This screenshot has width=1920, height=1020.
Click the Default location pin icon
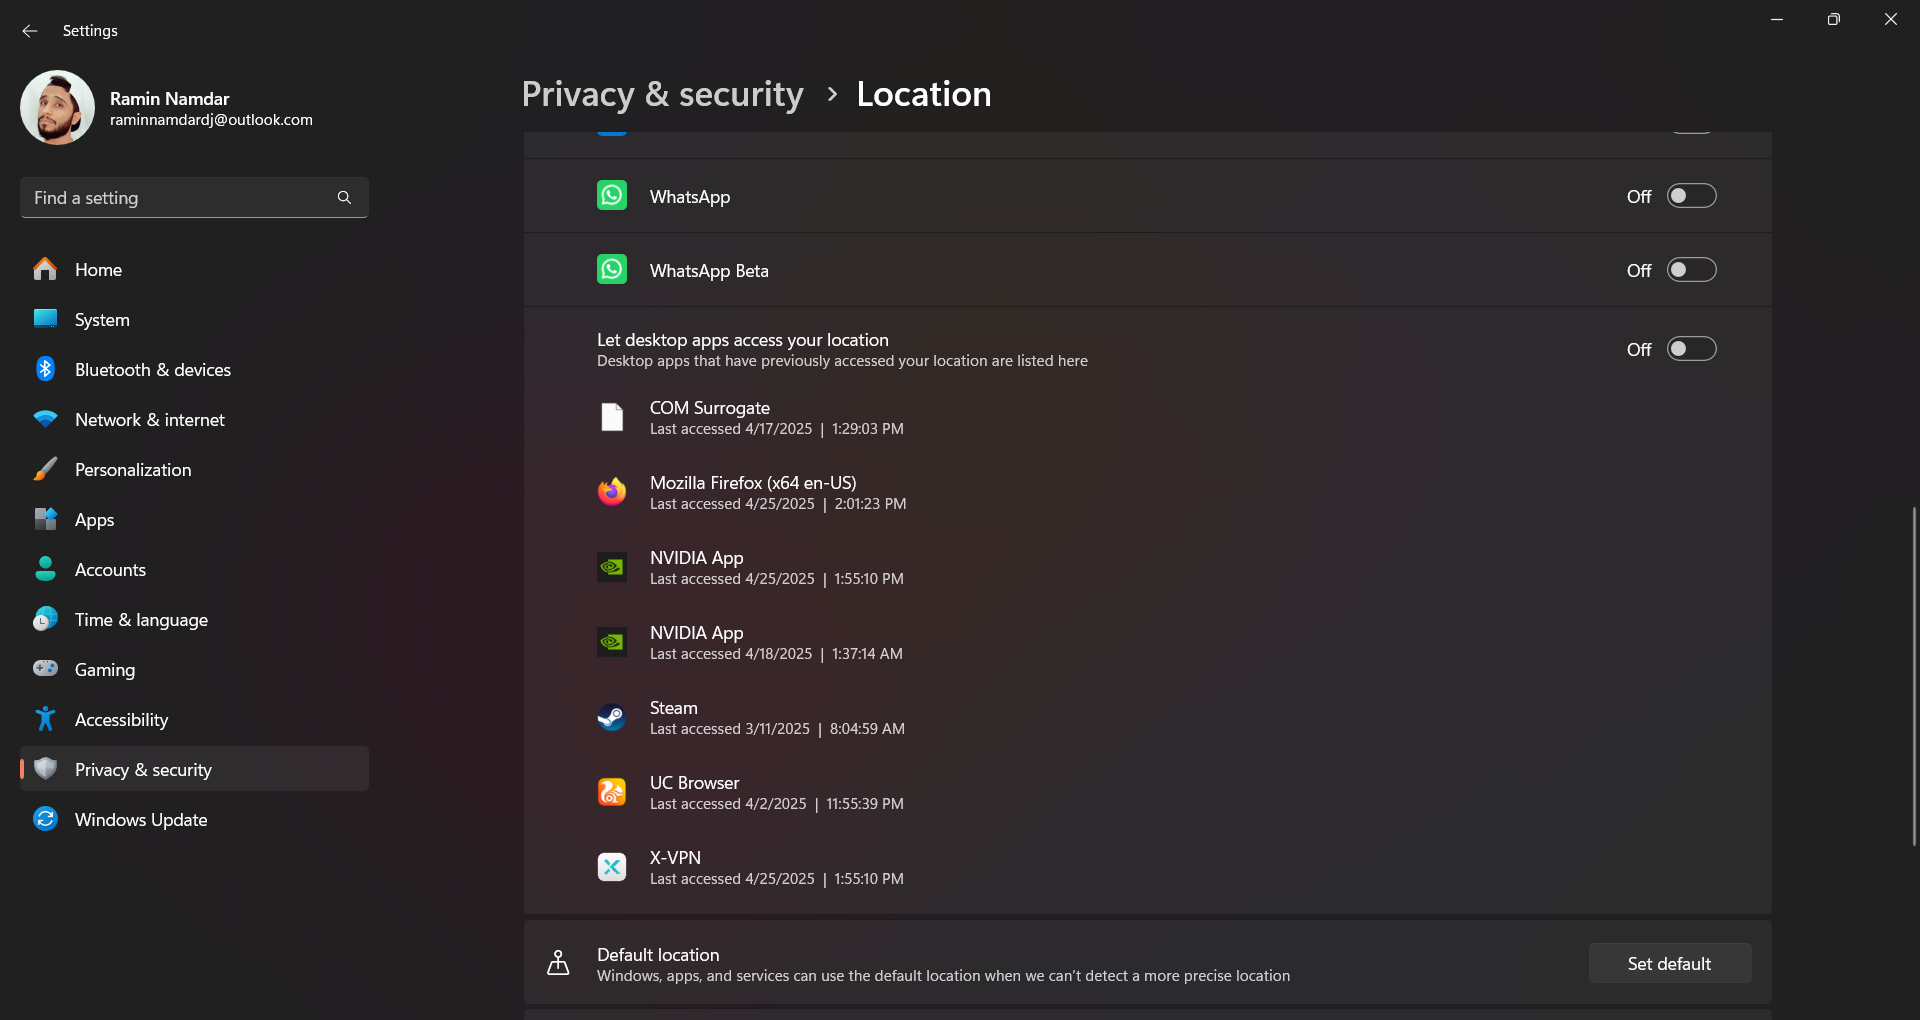tap(558, 963)
